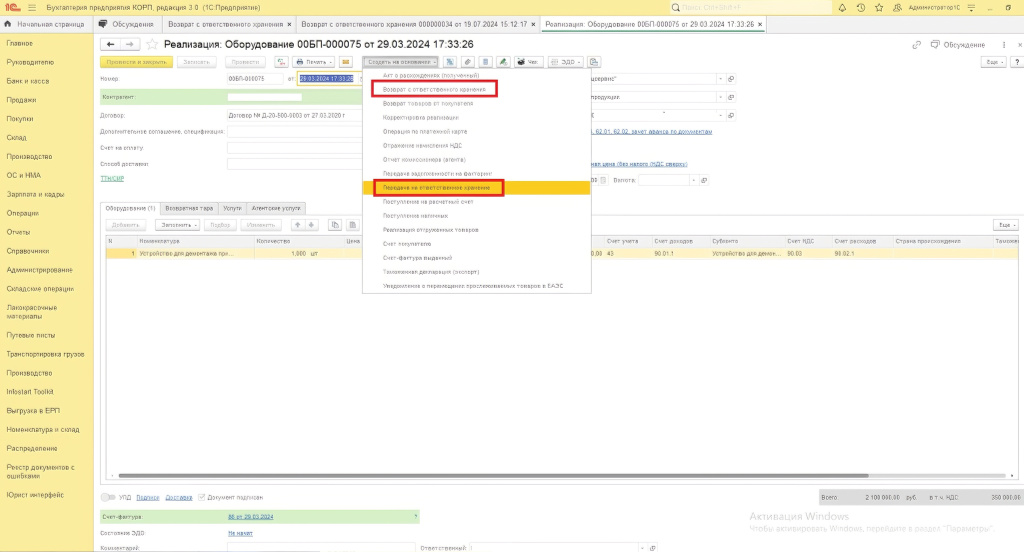Click the Провести и закрыть button

click(137, 62)
